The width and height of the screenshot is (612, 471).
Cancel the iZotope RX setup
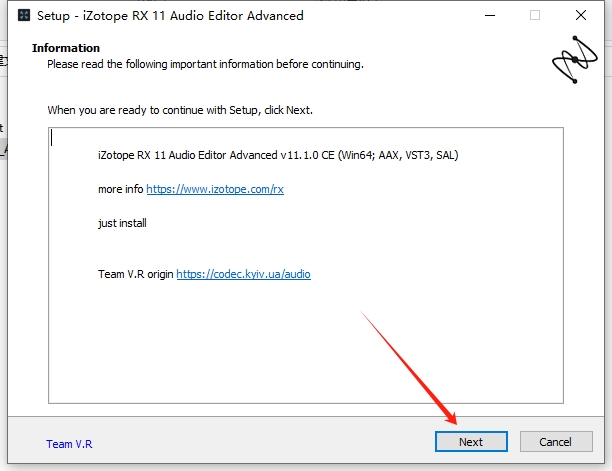[556, 441]
